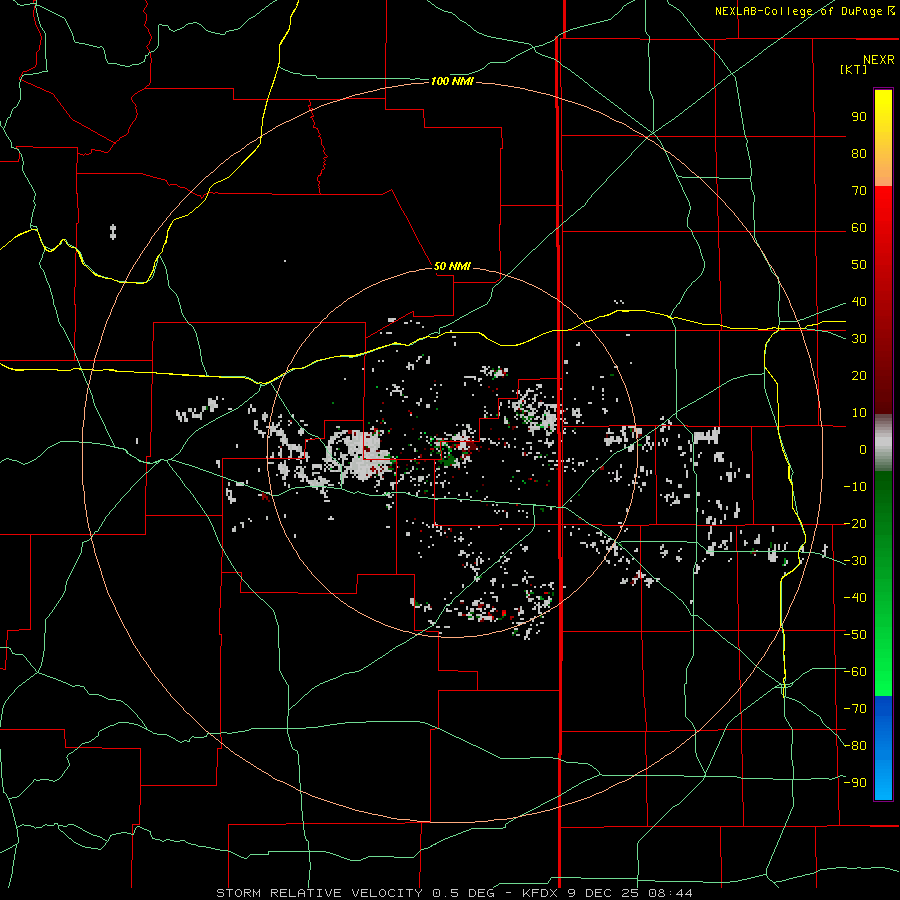Click the KFDX radar site identifier

(x=542, y=893)
